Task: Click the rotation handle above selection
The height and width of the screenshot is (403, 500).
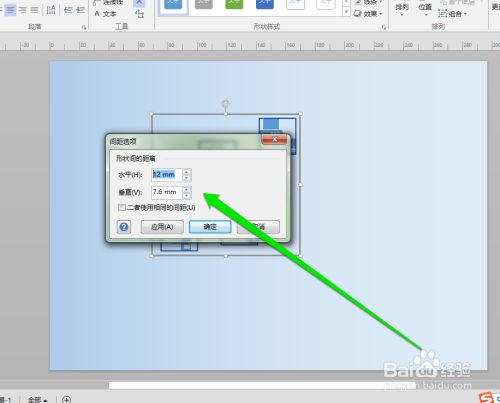Action: point(226,103)
